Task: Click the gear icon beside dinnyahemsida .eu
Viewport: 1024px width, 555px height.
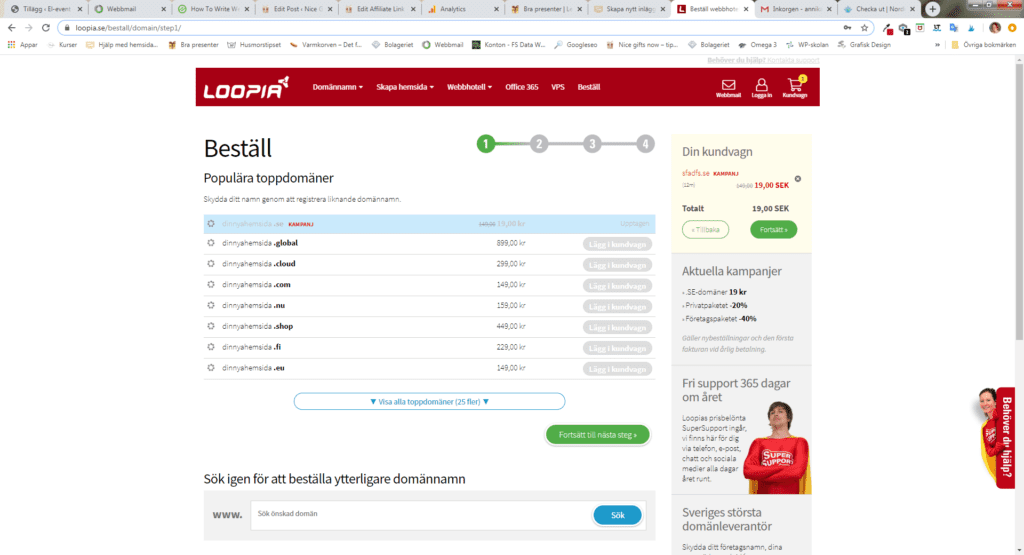Action: click(x=211, y=368)
